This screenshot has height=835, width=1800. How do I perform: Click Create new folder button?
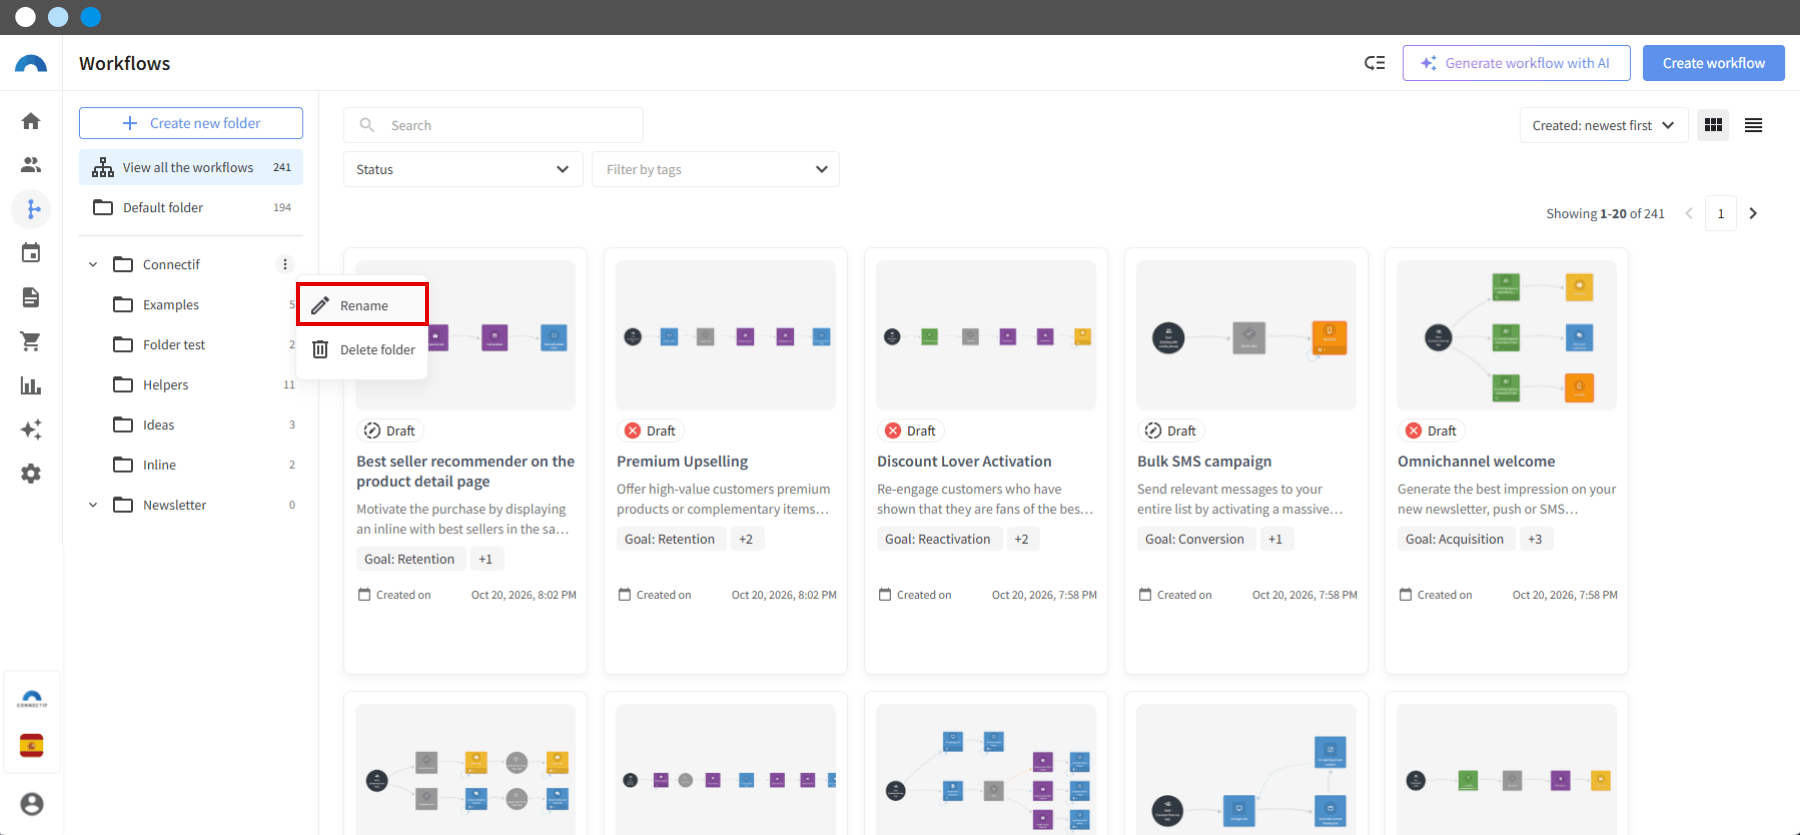point(191,123)
